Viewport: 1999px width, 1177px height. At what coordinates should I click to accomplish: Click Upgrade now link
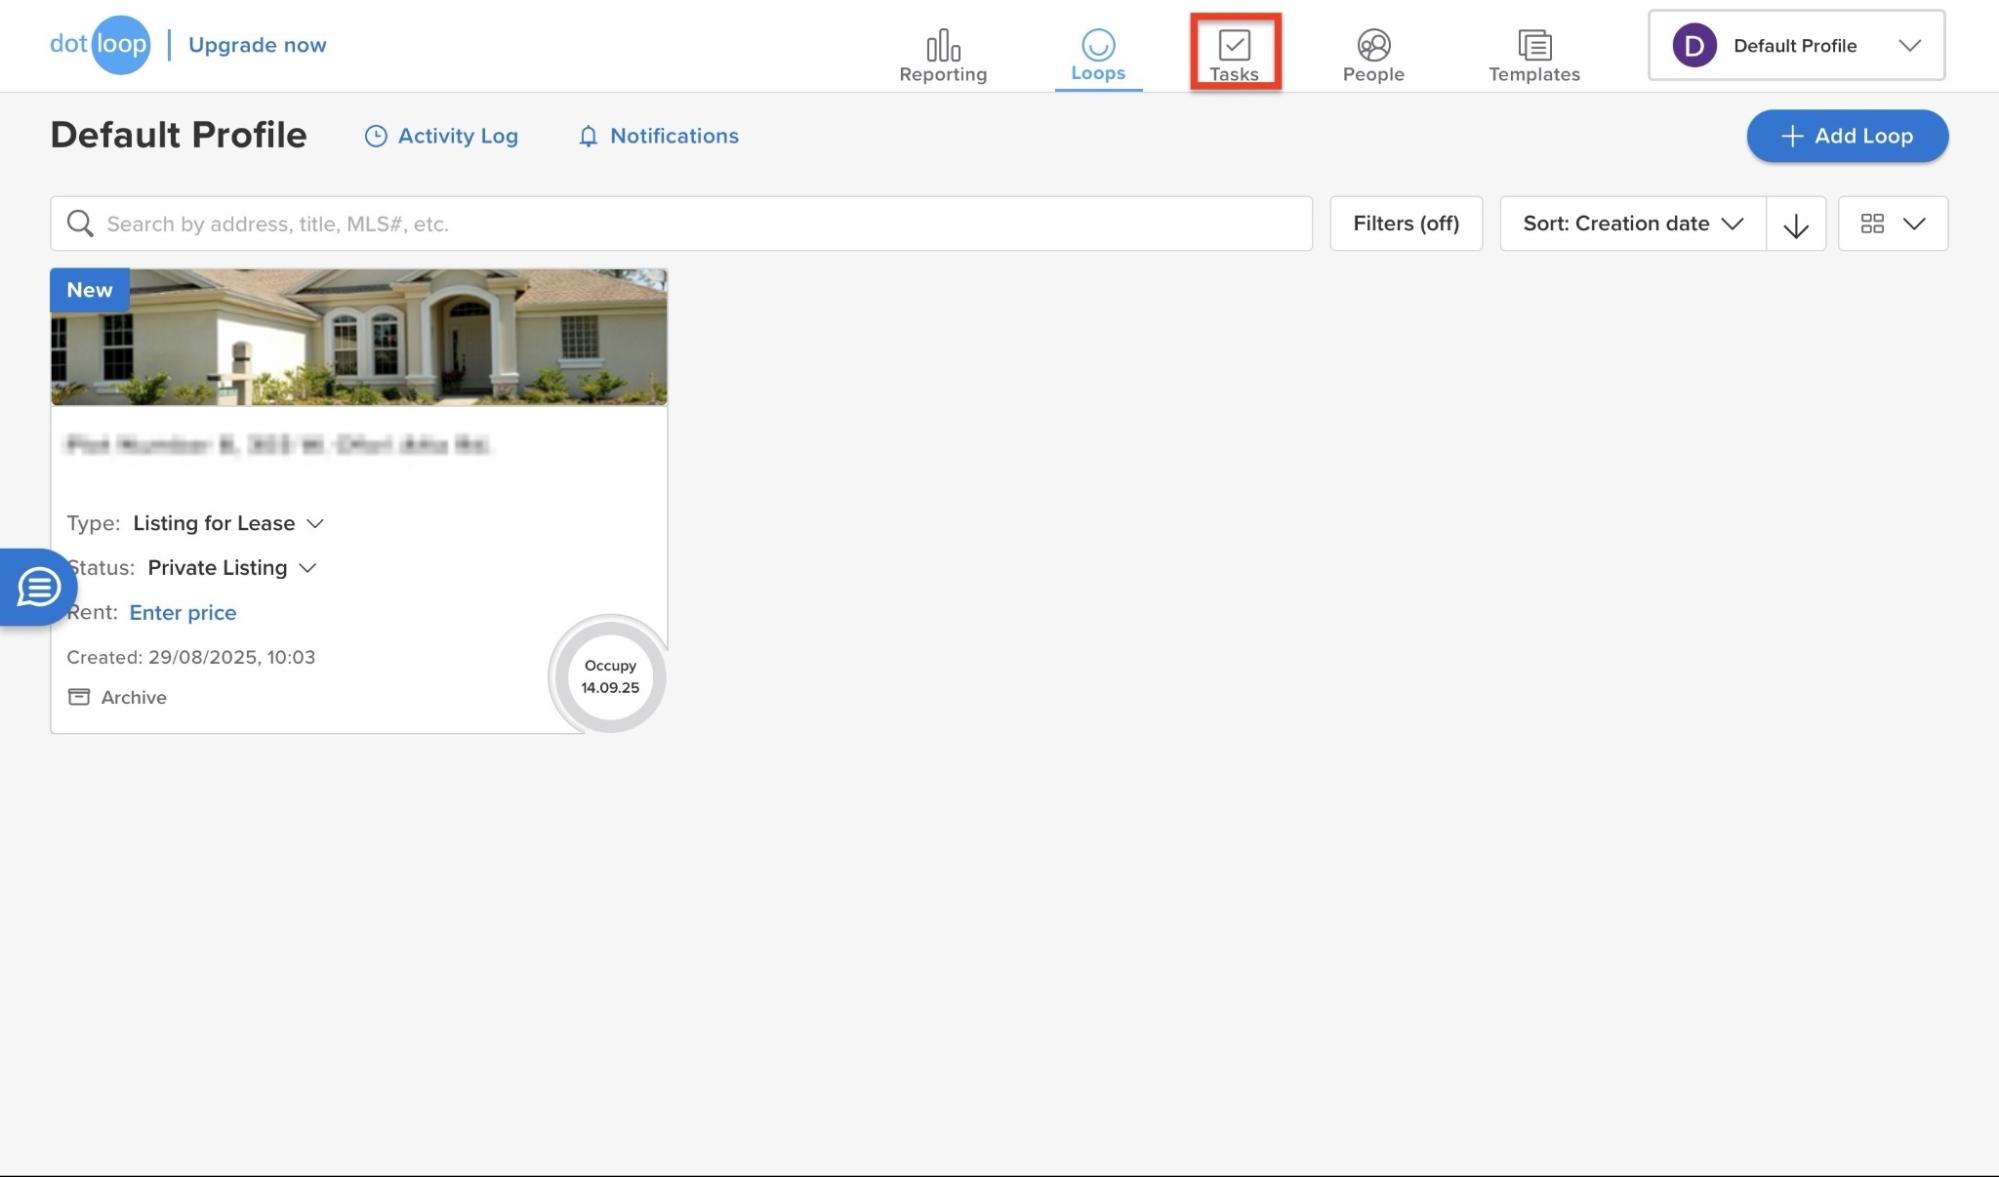(x=257, y=44)
